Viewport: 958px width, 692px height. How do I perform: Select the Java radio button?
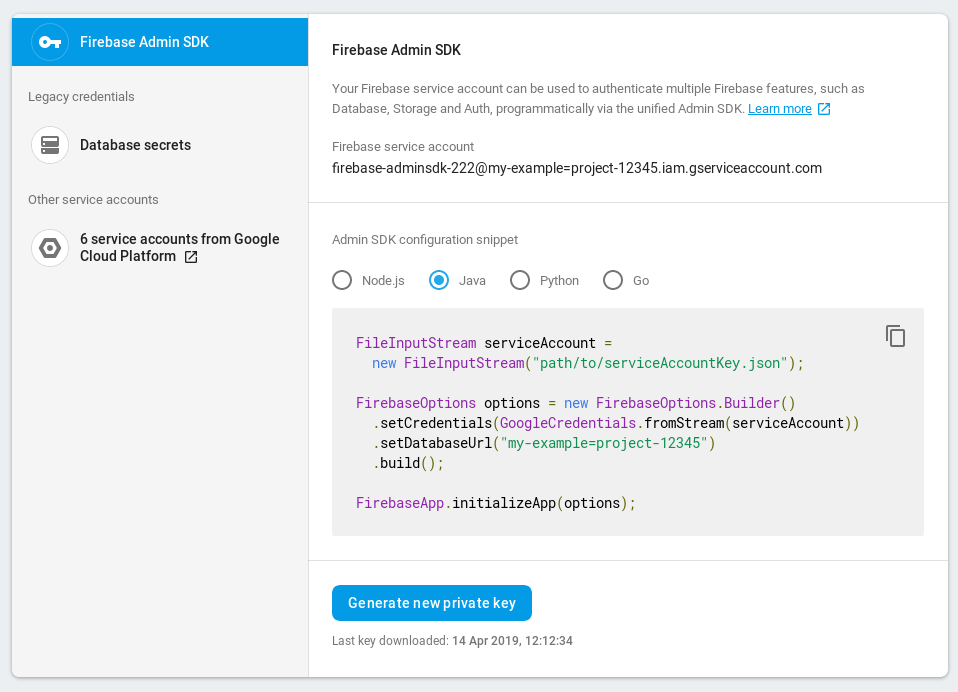click(439, 280)
